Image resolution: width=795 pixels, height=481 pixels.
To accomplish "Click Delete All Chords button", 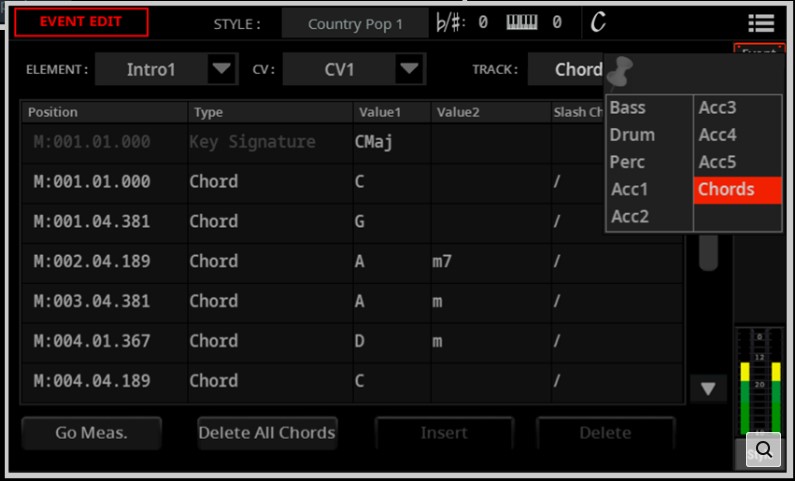I will point(267,433).
